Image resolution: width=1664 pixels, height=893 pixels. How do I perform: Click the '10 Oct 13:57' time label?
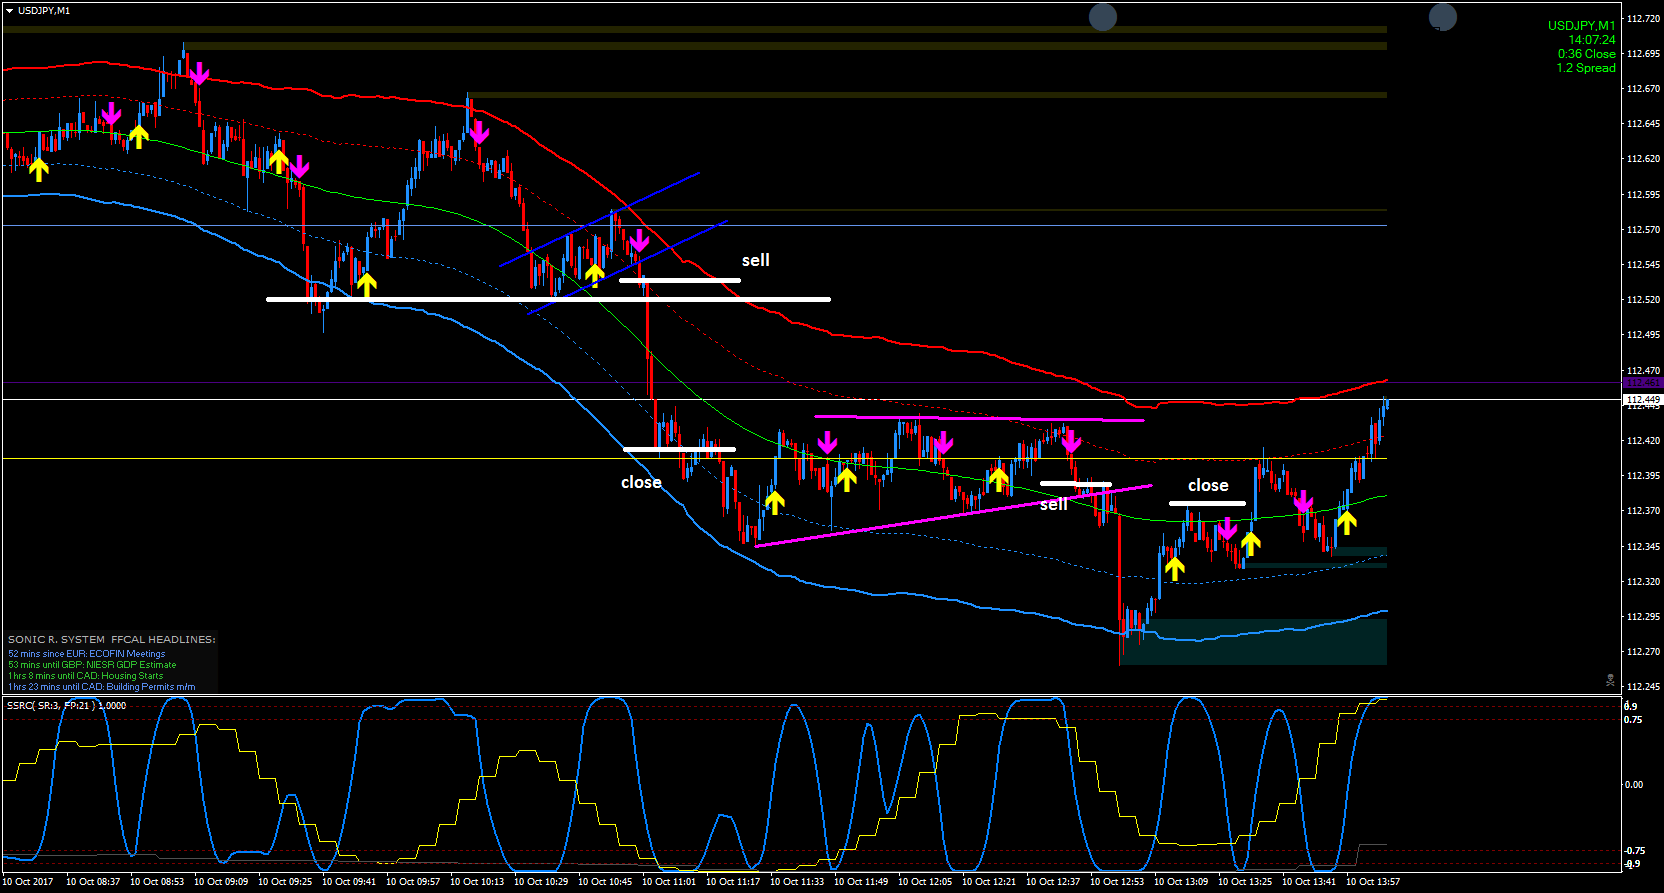pyautogui.click(x=1373, y=882)
